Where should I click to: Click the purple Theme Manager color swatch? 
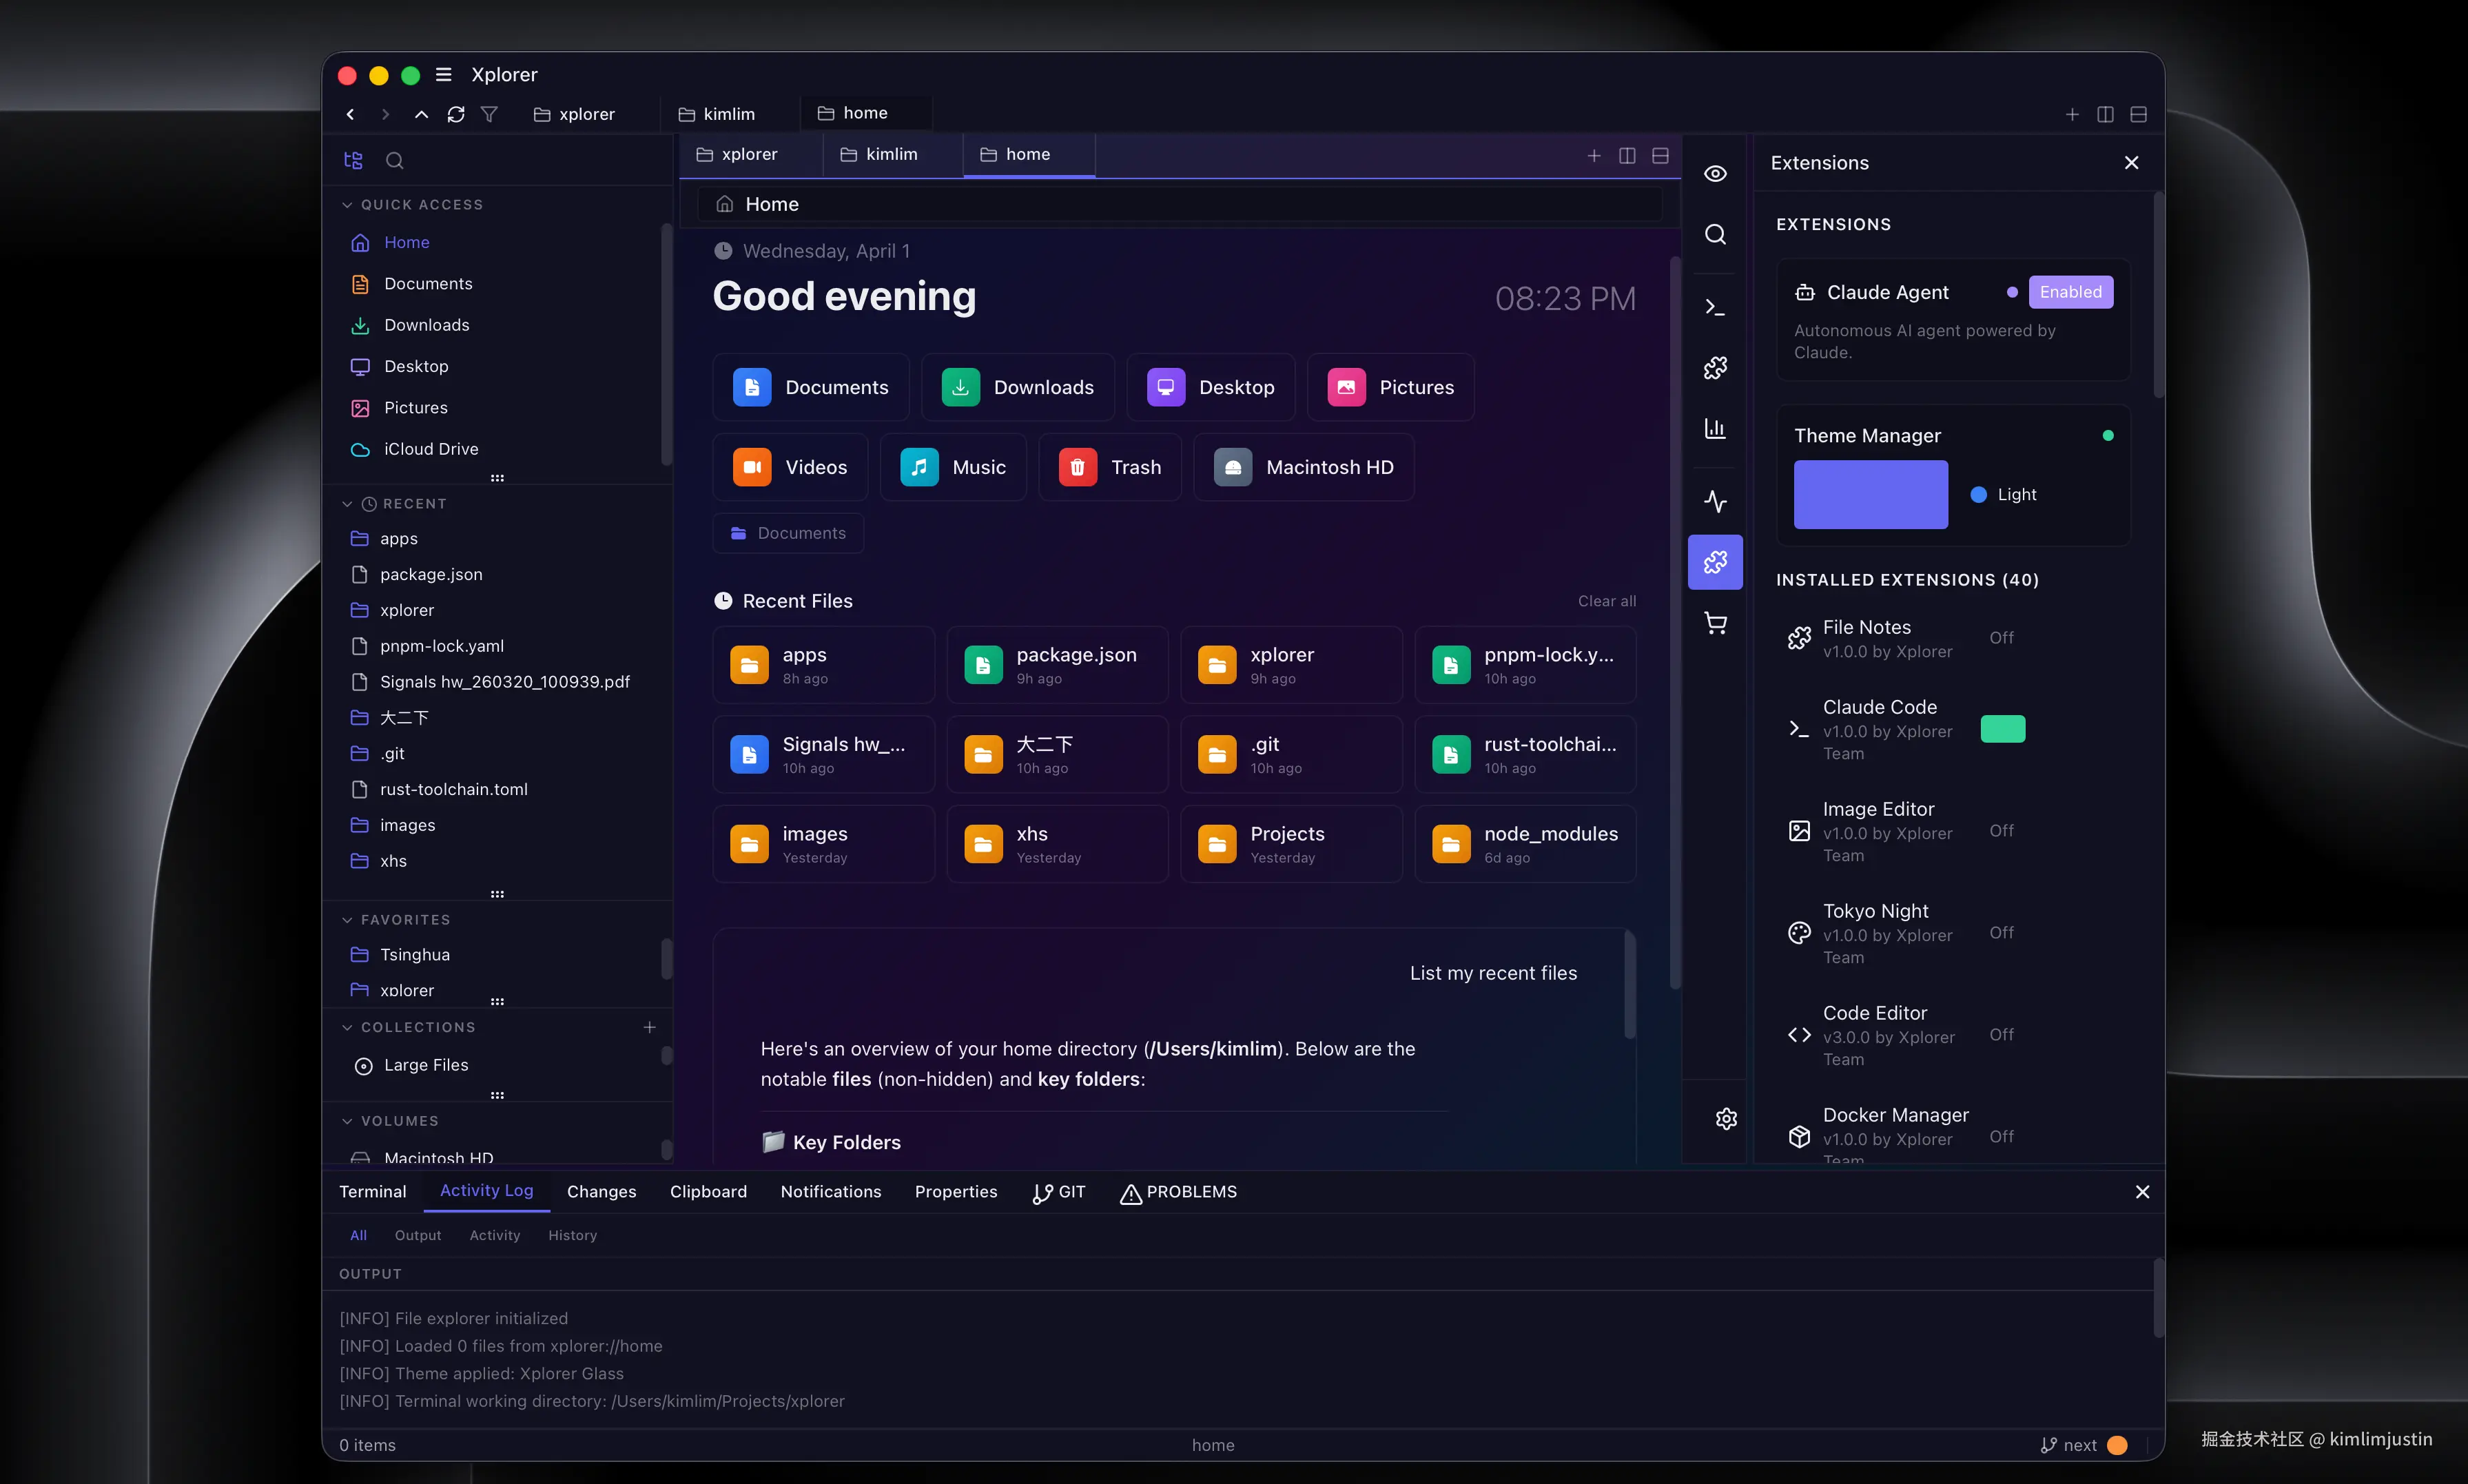pyautogui.click(x=1870, y=494)
